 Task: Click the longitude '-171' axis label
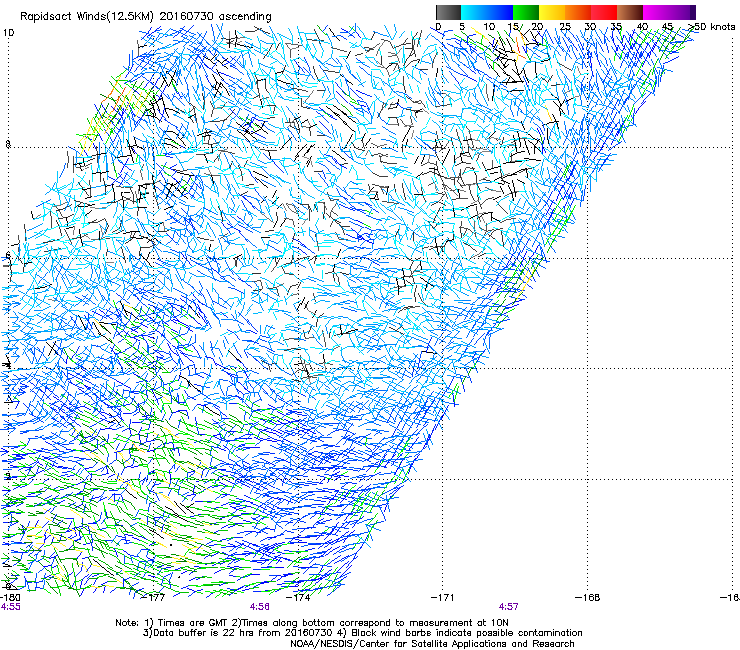(443, 597)
